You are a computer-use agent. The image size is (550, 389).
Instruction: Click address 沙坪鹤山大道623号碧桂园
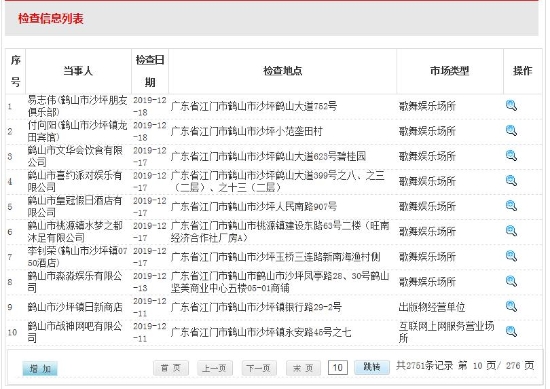click(311, 156)
